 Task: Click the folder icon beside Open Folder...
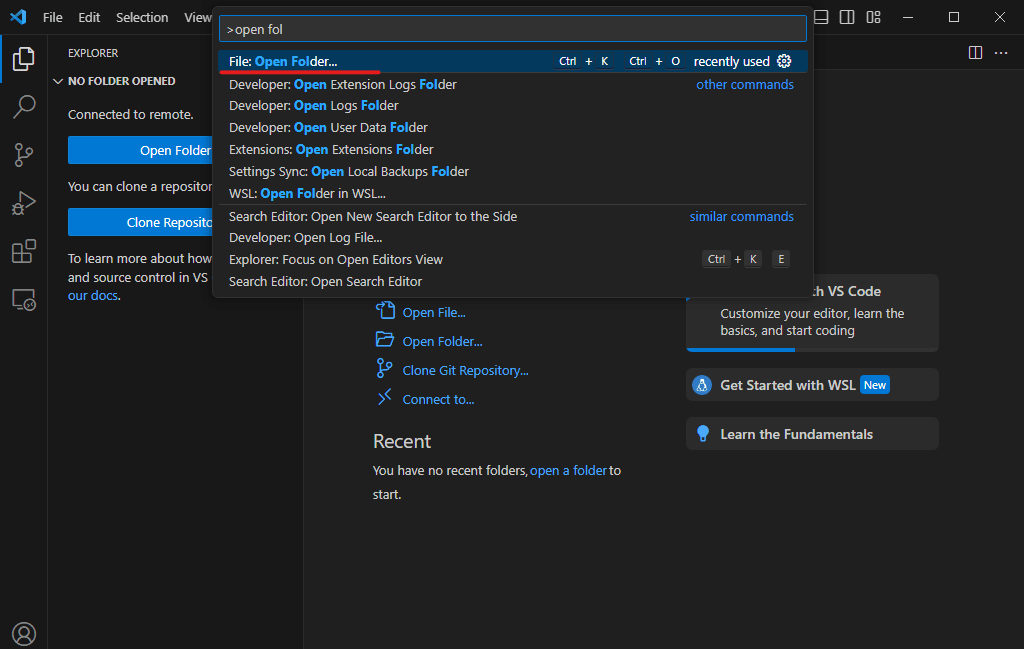(385, 340)
